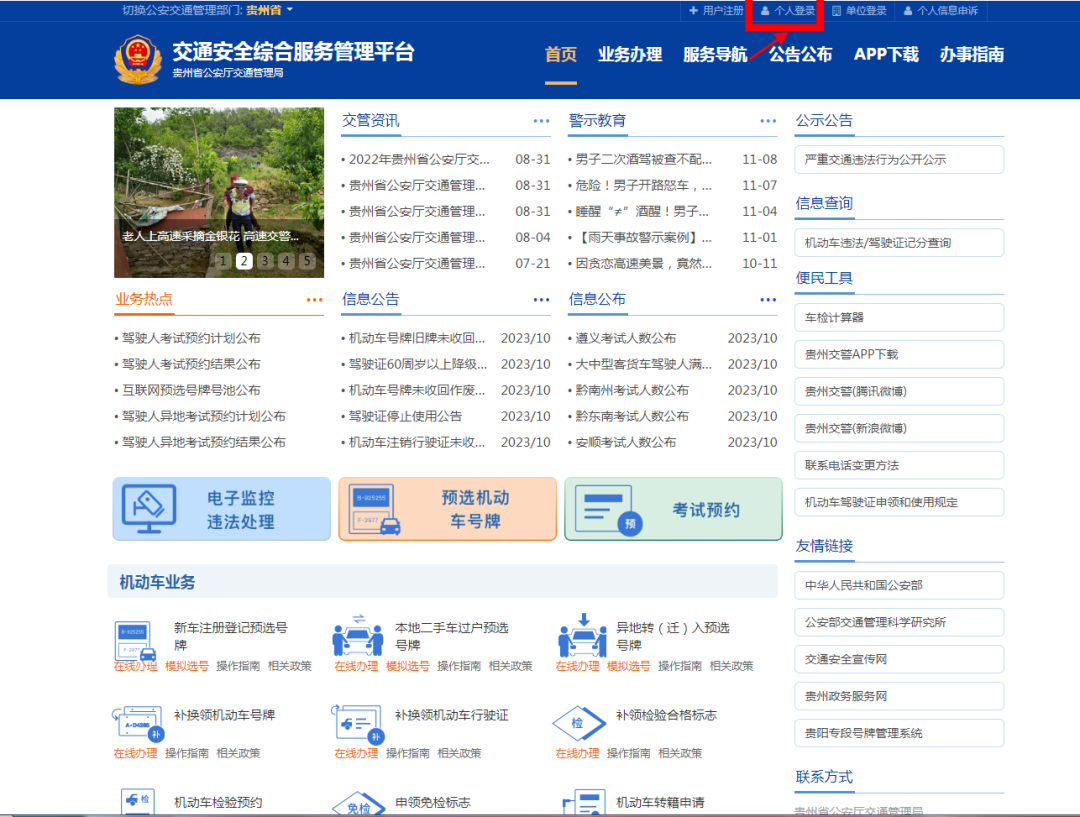Click the 申领免检标志 icon
Viewport: 1080px width, 817px height.
[x=358, y=805]
